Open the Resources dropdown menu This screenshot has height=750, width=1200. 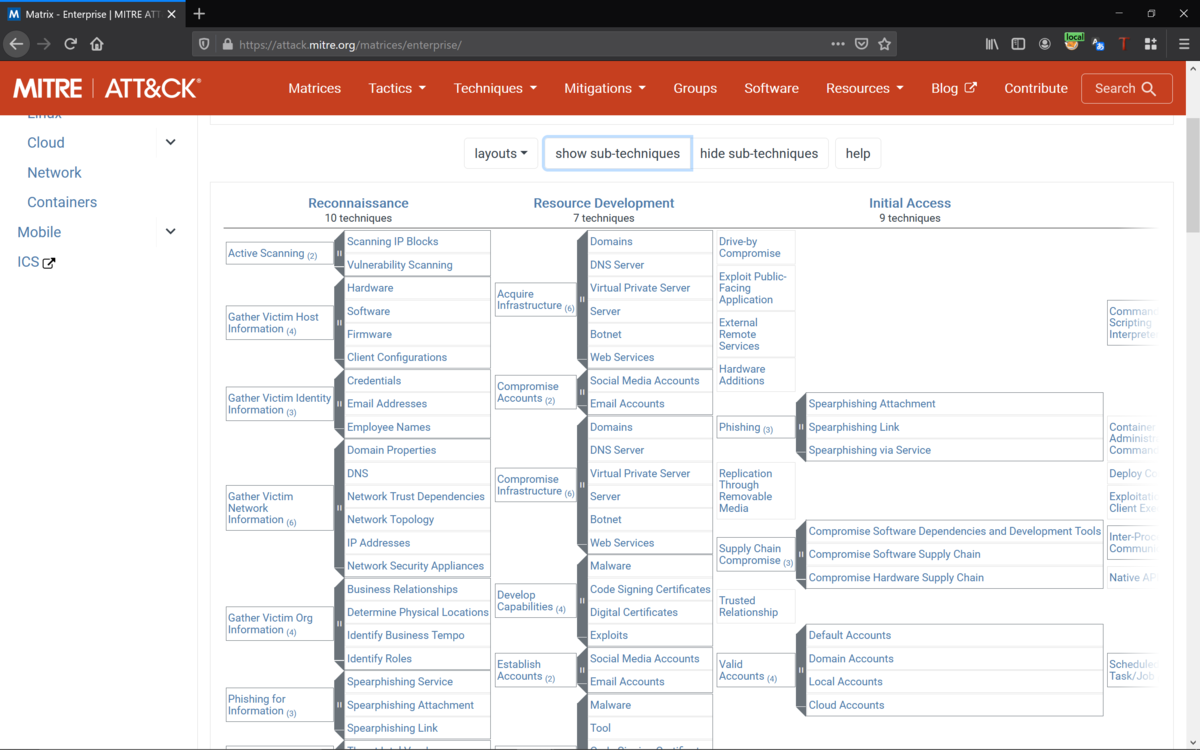[864, 88]
